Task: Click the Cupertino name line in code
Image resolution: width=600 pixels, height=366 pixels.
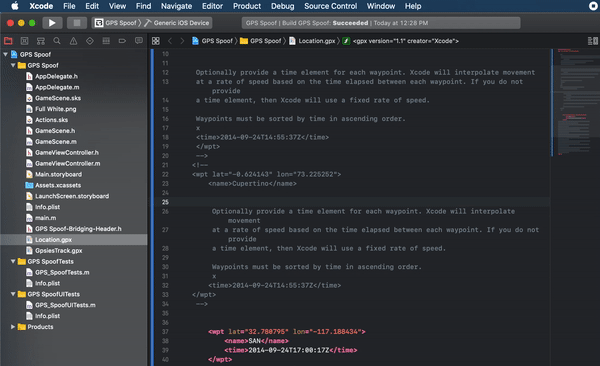Action: (253, 184)
